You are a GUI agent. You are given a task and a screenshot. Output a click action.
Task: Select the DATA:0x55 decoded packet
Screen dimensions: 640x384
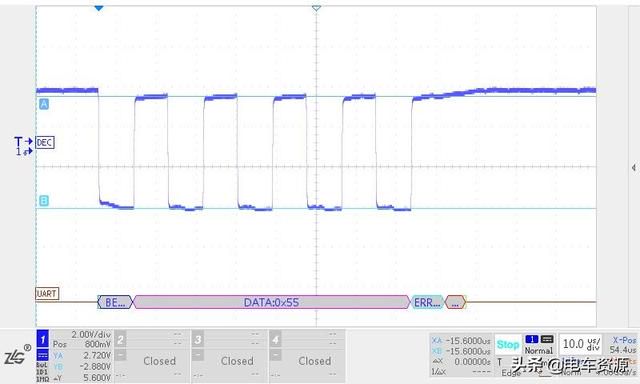(x=271, y=302)
